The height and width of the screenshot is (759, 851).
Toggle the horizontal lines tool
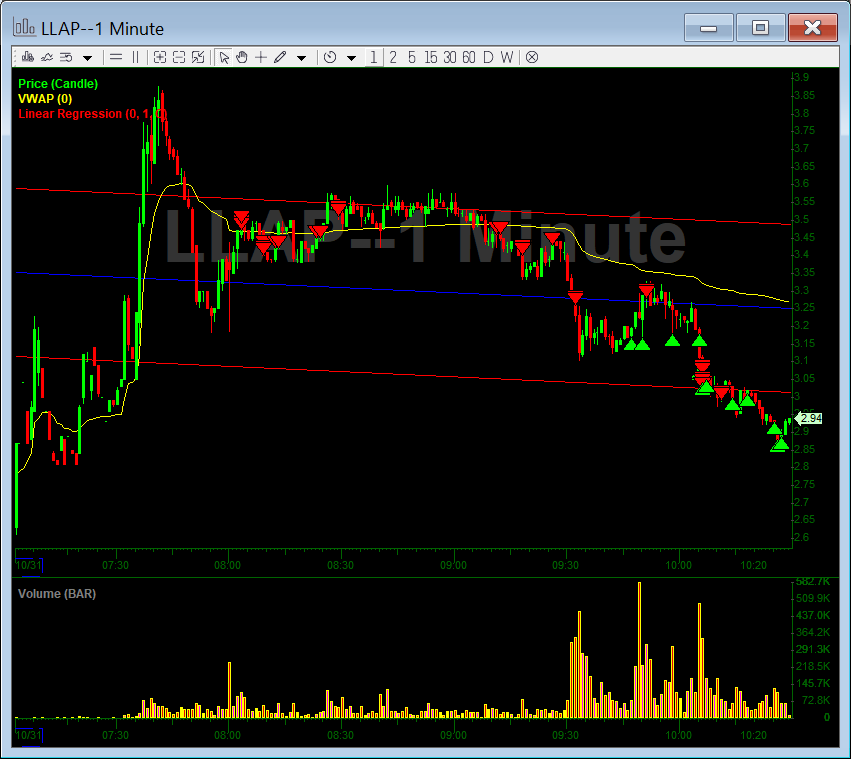[116, 57]
